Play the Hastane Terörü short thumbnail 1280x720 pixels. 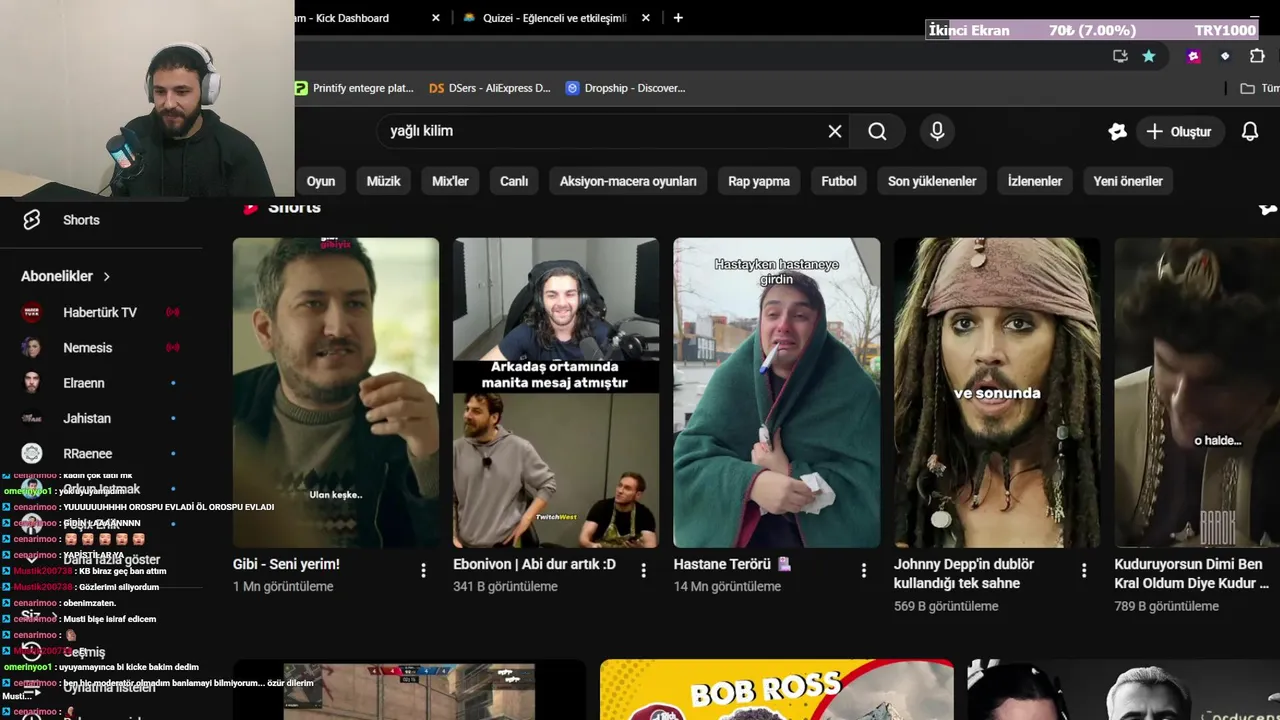pos(777,393)
